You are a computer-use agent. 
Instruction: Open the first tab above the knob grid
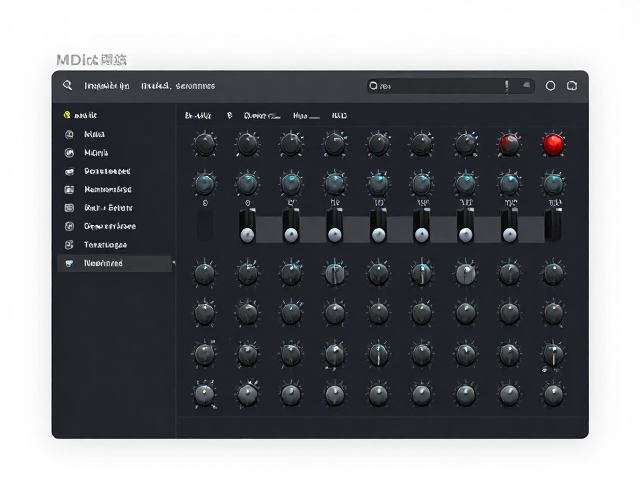click(x=198, y=116)
